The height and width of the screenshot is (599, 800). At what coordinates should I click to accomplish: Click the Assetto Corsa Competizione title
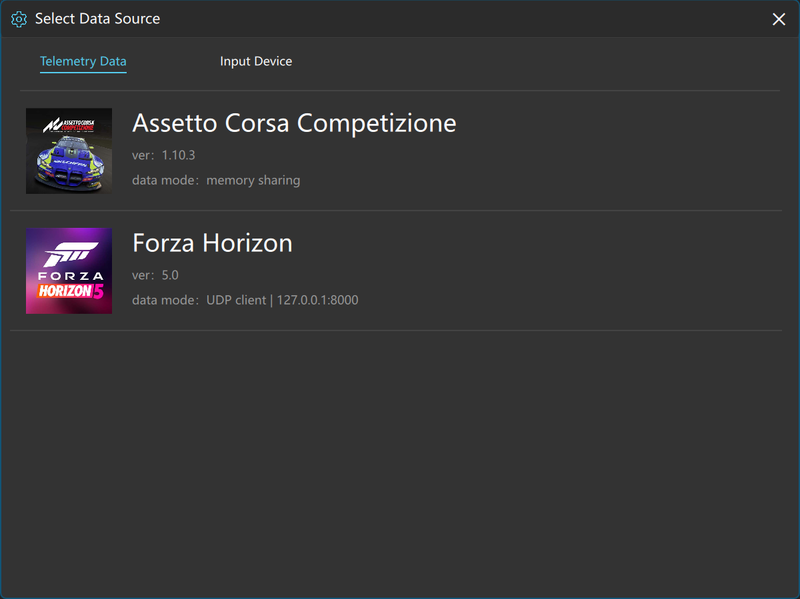point(294,123)
